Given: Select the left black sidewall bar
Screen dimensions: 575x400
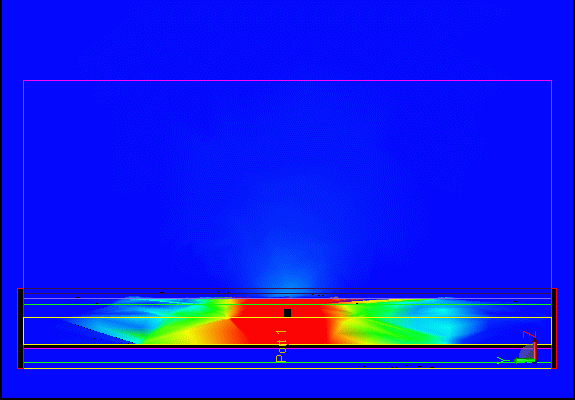Looking at the screenshot, I should point(21,329).
